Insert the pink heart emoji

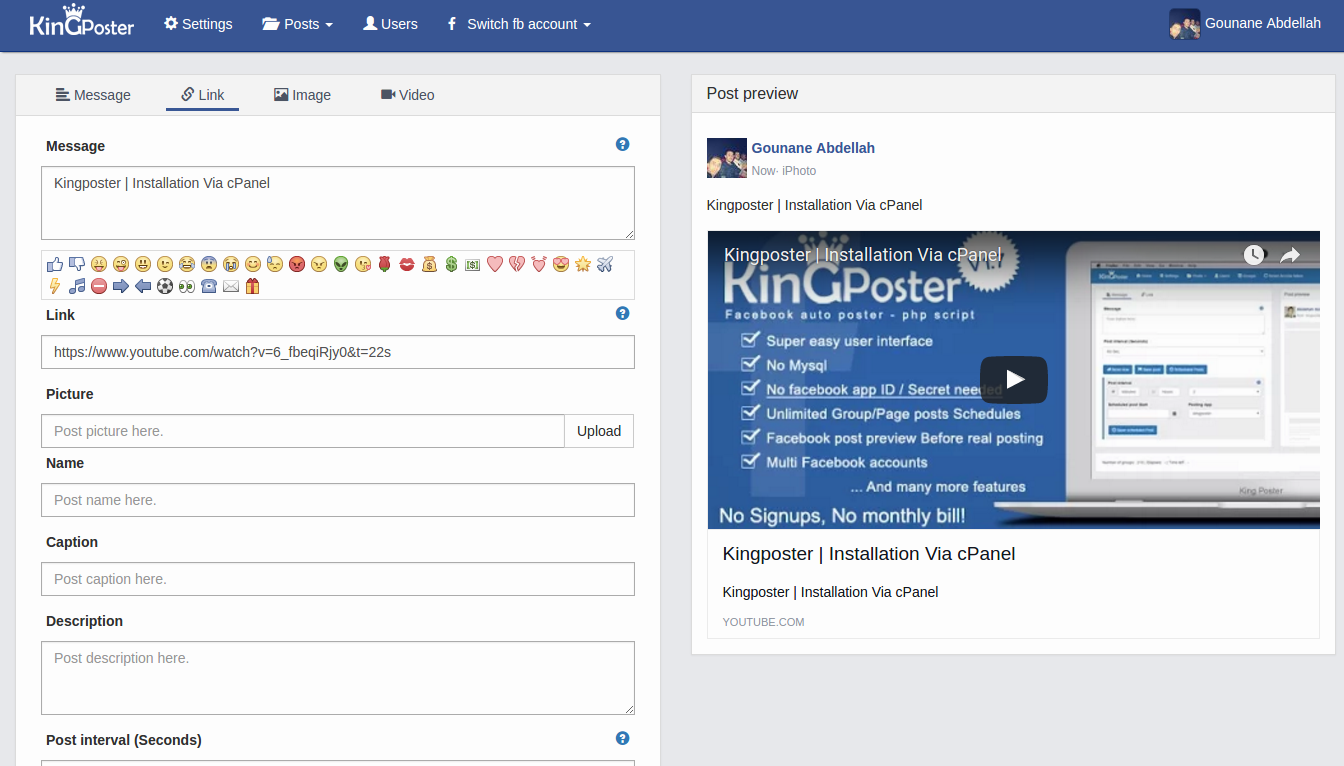coord(495,264)
